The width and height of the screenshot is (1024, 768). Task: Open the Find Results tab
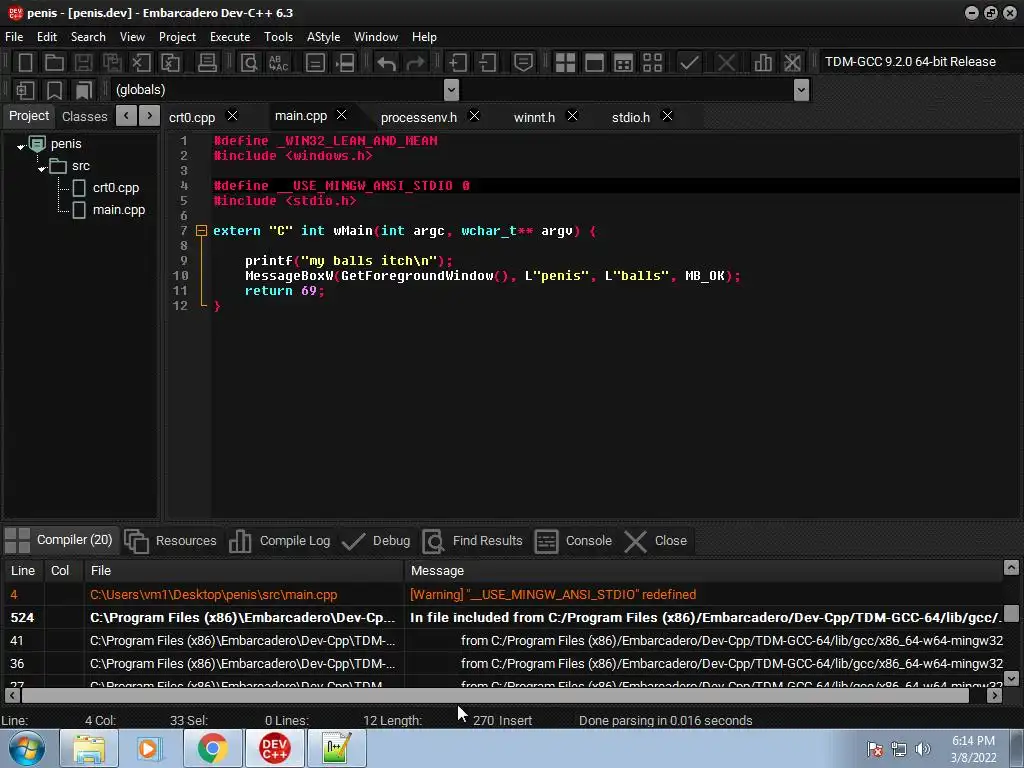[473, 541]
